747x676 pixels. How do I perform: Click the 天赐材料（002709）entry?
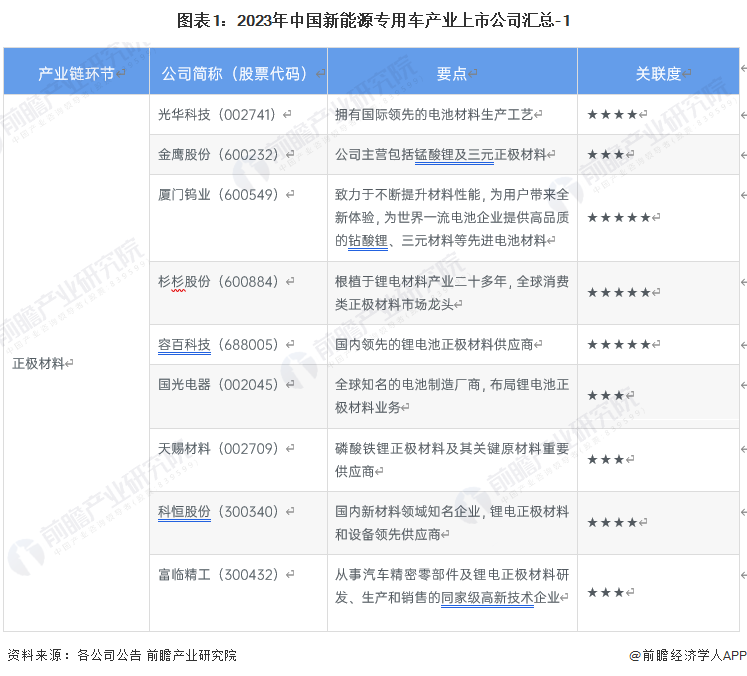point(217,449)
